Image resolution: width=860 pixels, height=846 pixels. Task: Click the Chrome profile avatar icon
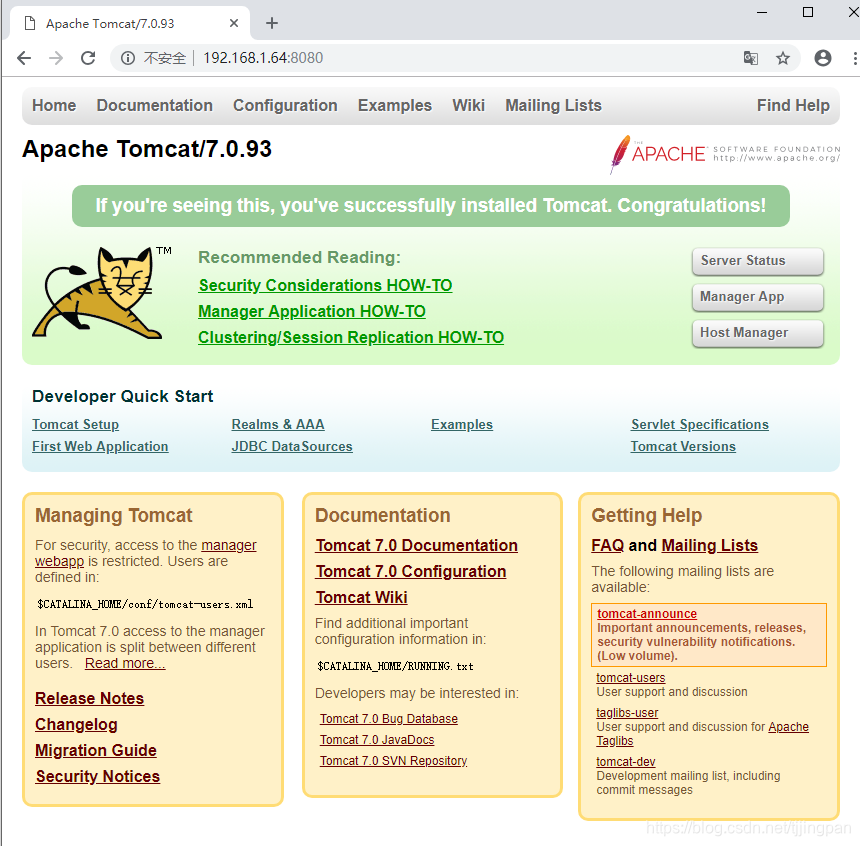click(822, 58)
